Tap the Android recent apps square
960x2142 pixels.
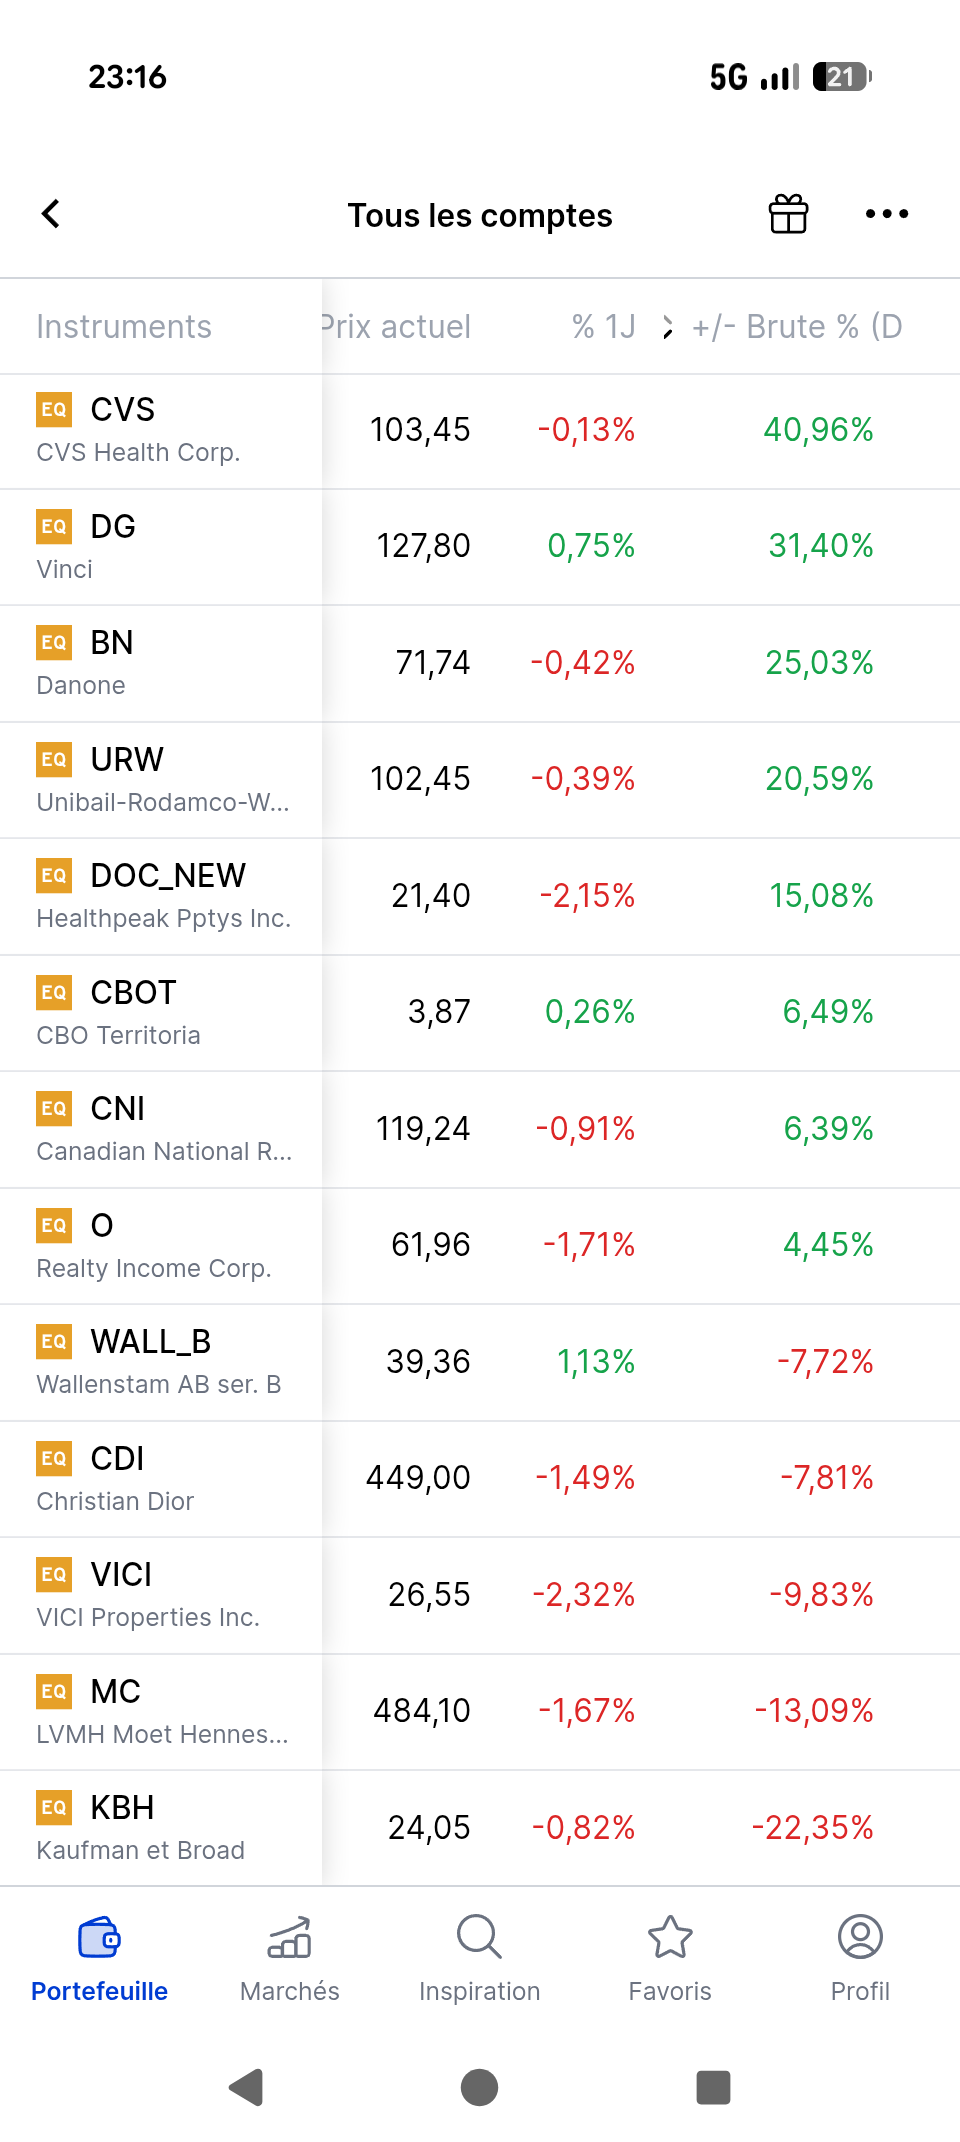[713, 2087]
